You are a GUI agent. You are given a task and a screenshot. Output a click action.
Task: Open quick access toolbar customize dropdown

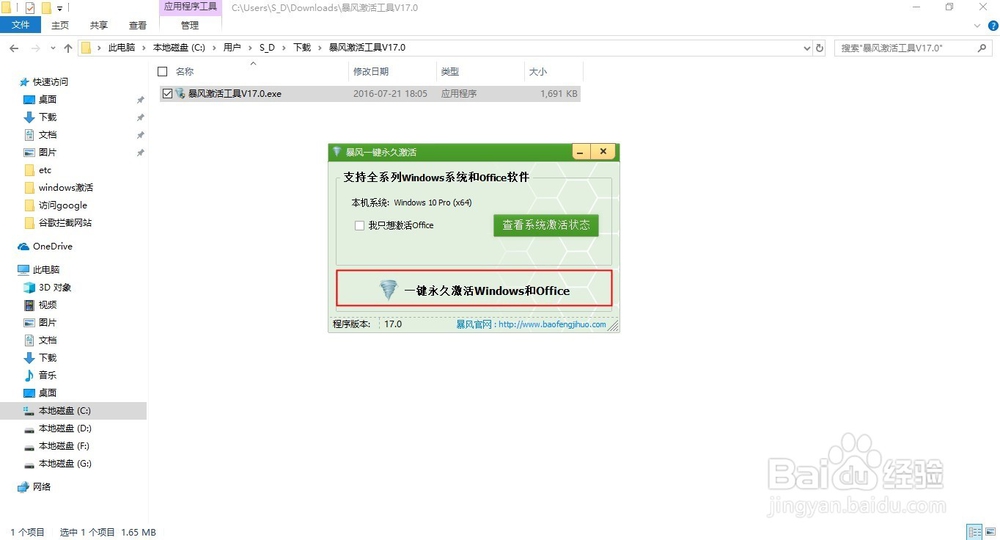(59, 8)
